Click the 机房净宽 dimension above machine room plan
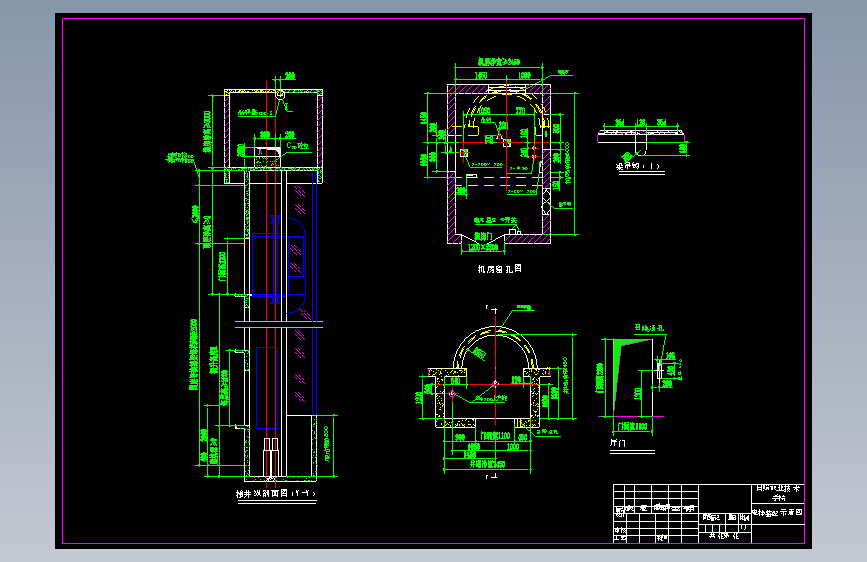 pyautogui.click(x=497, y=62)
